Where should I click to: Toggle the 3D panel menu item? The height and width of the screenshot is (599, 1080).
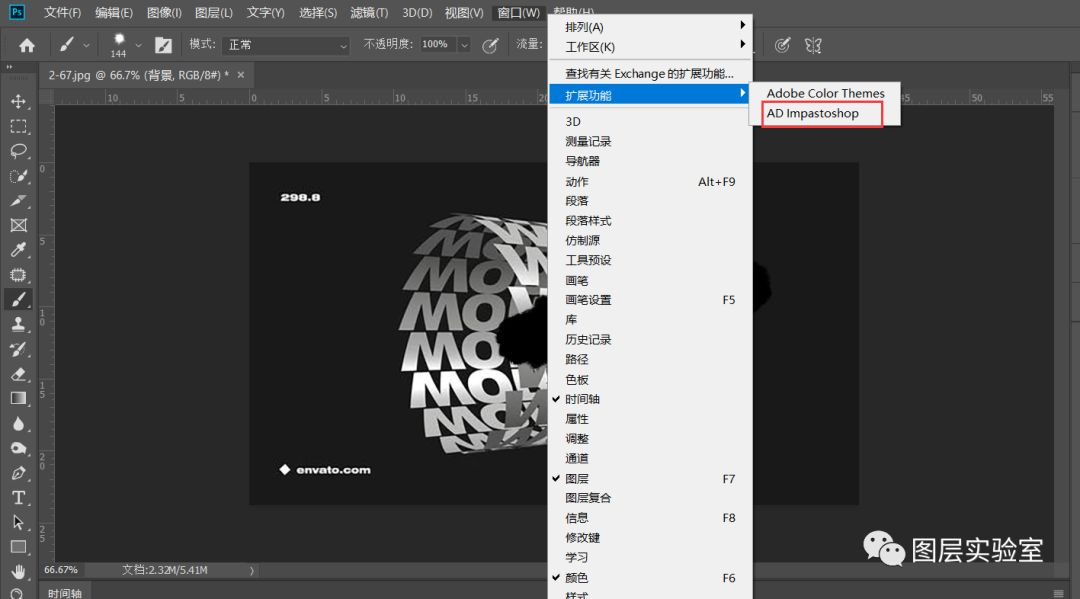tap(650, 121)
